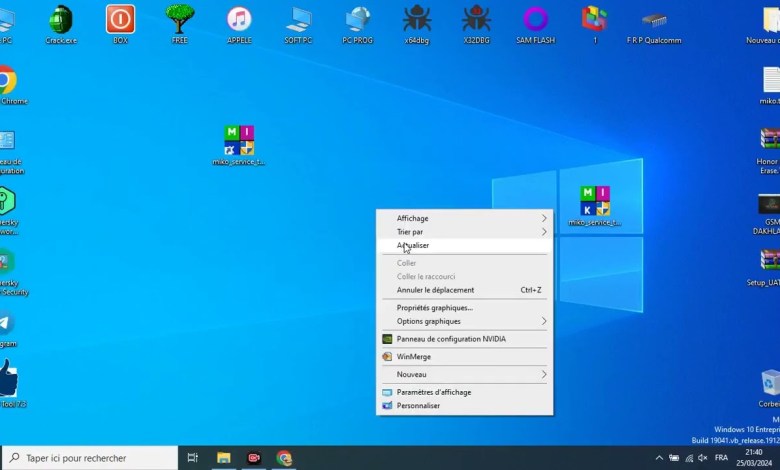
Task: Open the F.R.P Qualcomm chip icon
Action: (654, 22)
